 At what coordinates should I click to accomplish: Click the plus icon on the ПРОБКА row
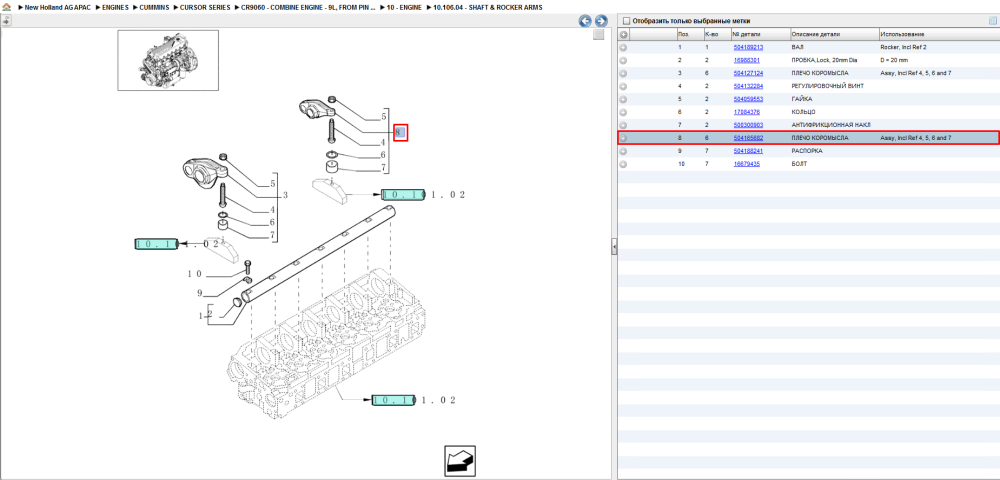click(624, 60)
